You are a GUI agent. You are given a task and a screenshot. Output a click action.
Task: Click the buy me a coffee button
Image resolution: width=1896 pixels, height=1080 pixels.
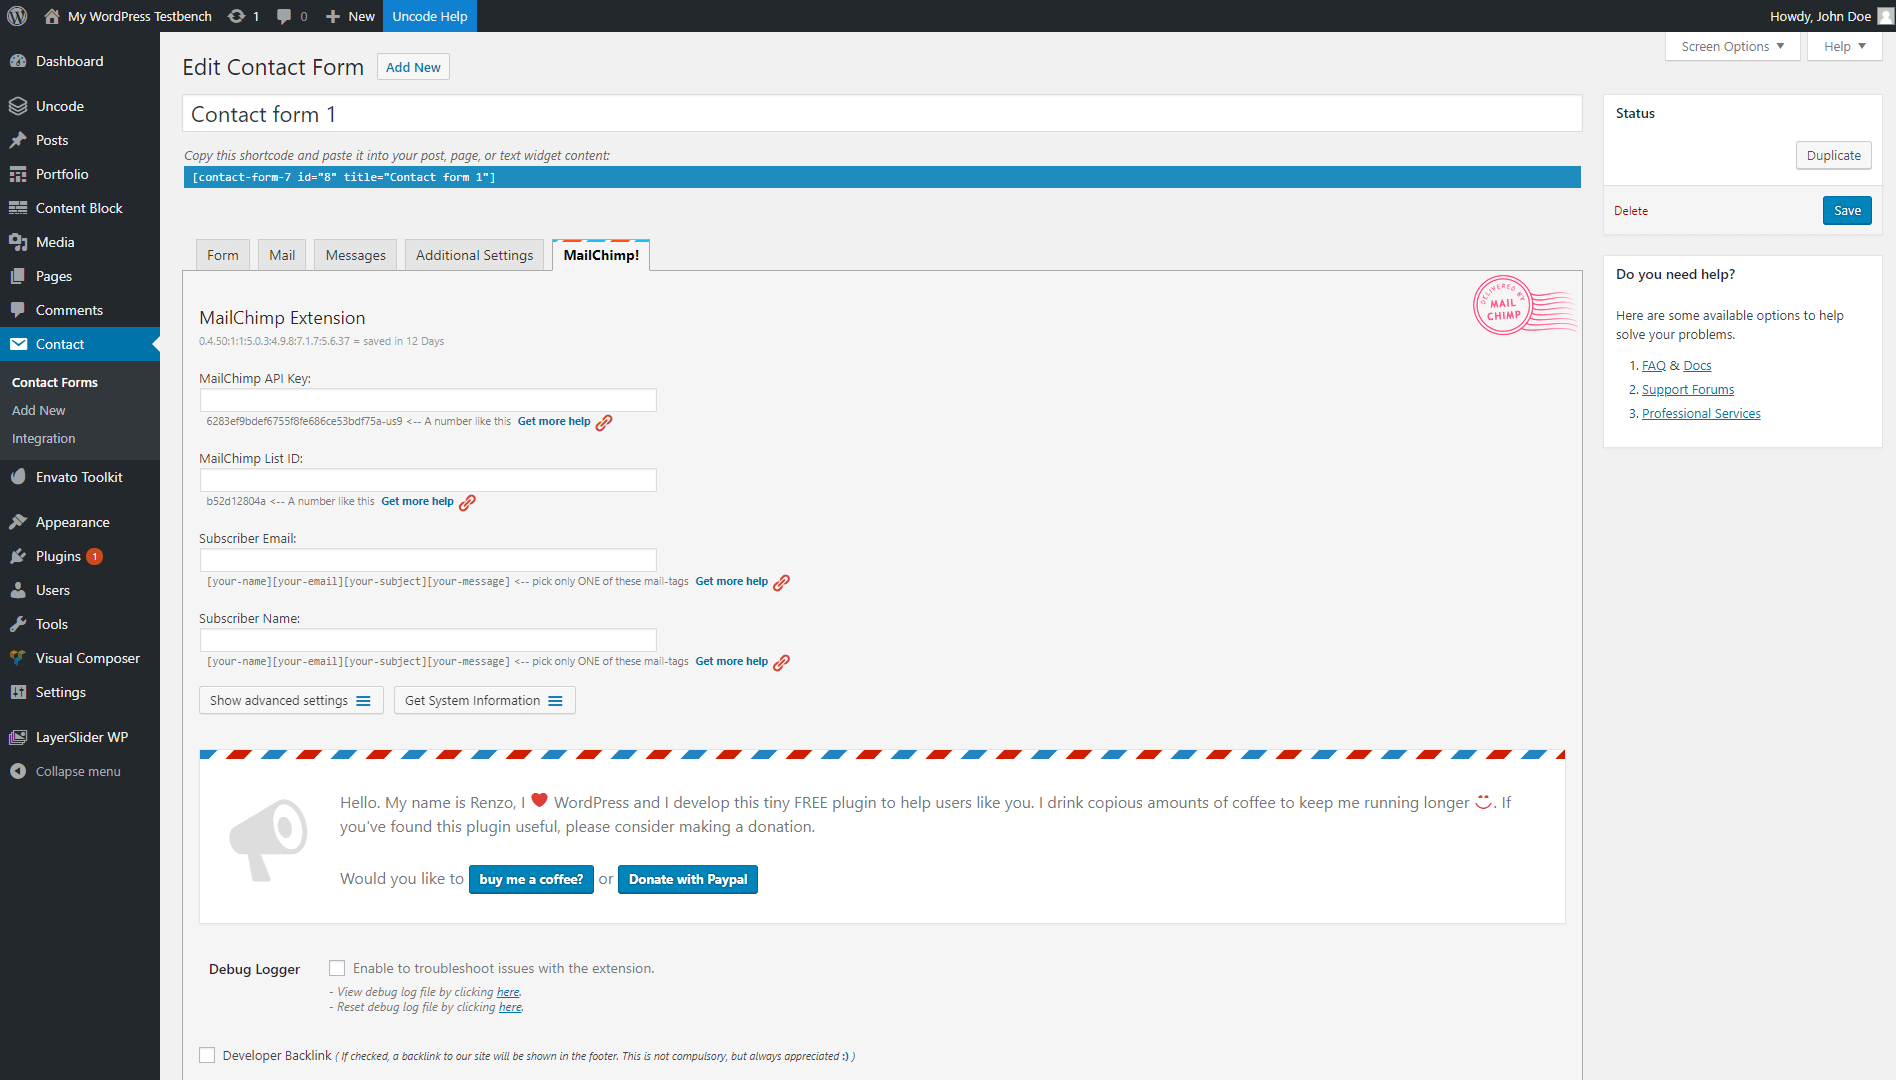pos(531,879)
